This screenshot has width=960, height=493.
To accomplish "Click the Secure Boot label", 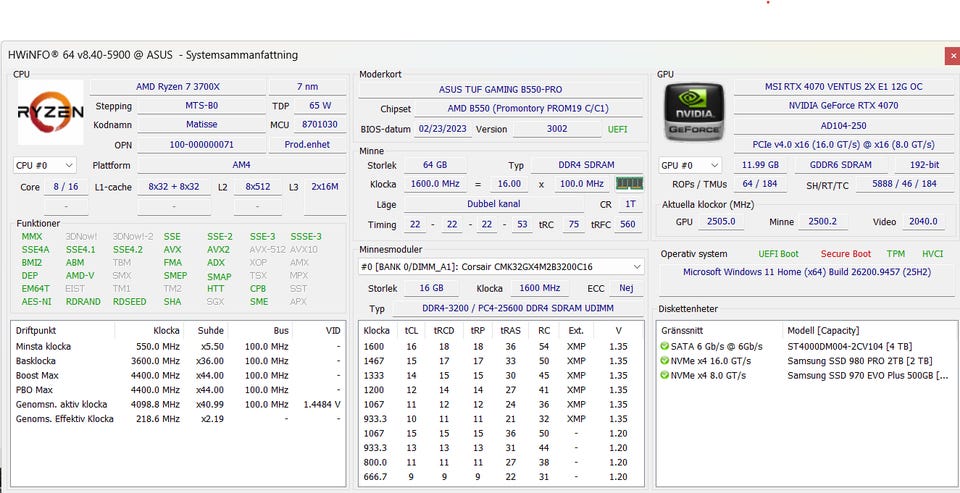I will [846, 254].
